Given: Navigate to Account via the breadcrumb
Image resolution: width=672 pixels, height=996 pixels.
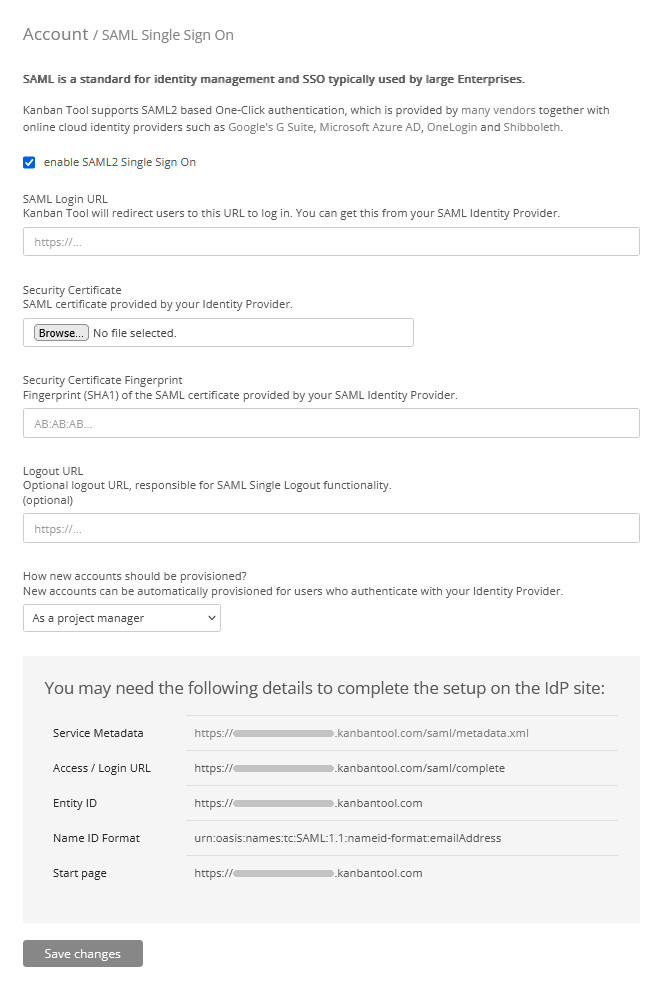Looking at the screenshot, I should (x=55, y=34).
